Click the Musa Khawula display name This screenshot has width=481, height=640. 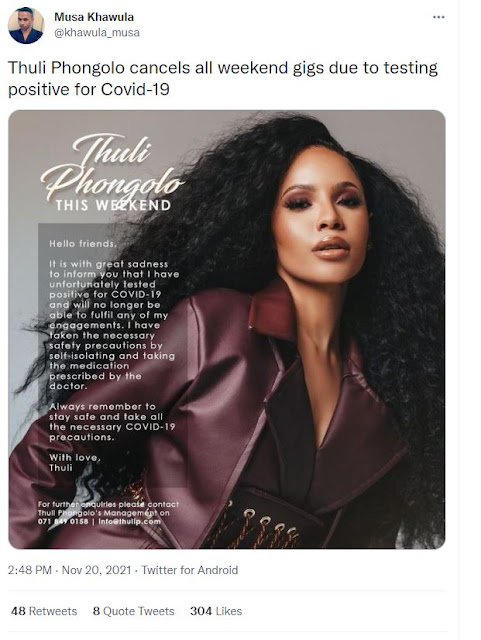(94, 17)
